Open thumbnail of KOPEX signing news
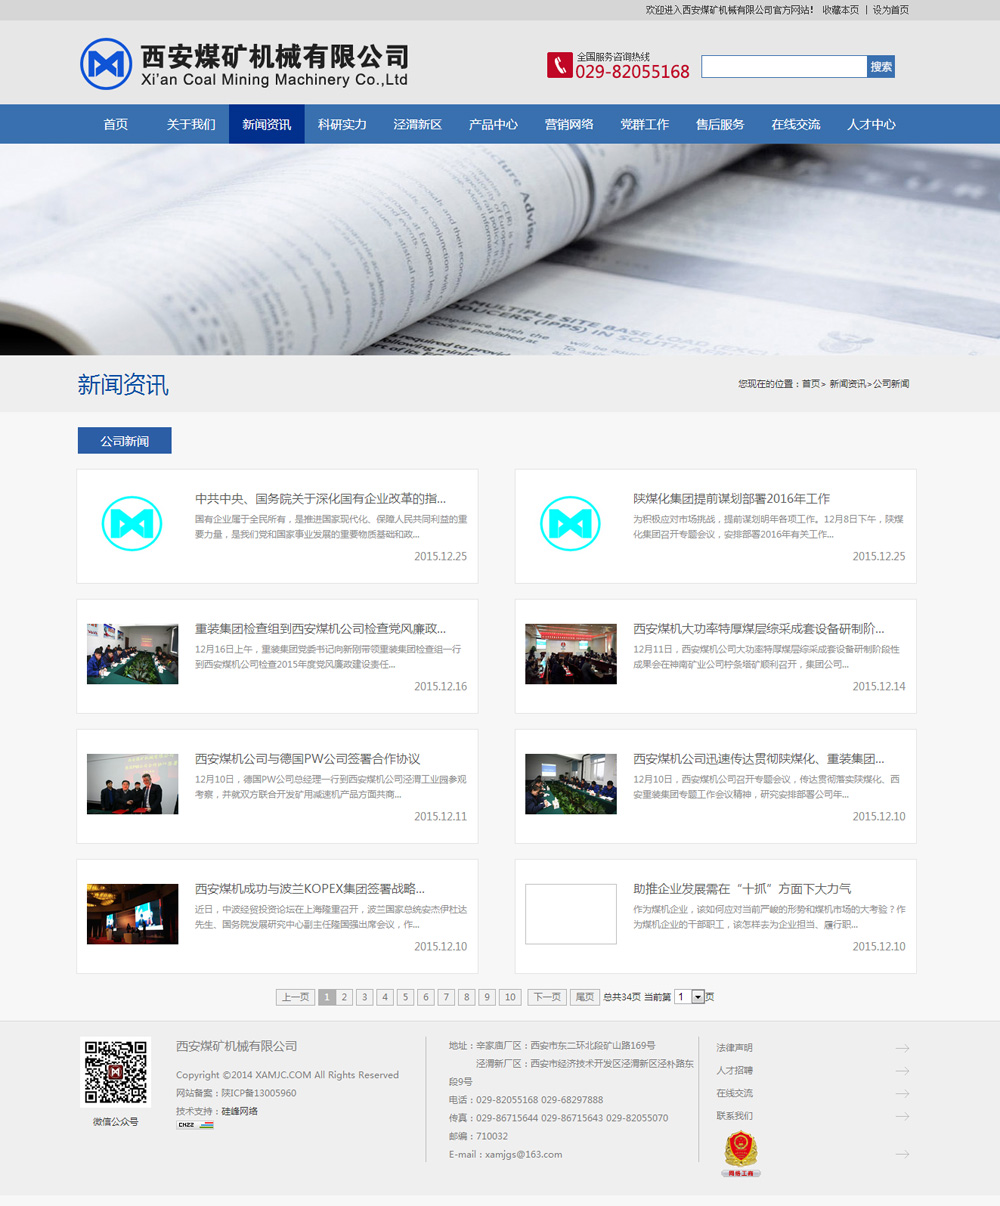Viewport: 1000px width, 1206px height. [133, 914]
